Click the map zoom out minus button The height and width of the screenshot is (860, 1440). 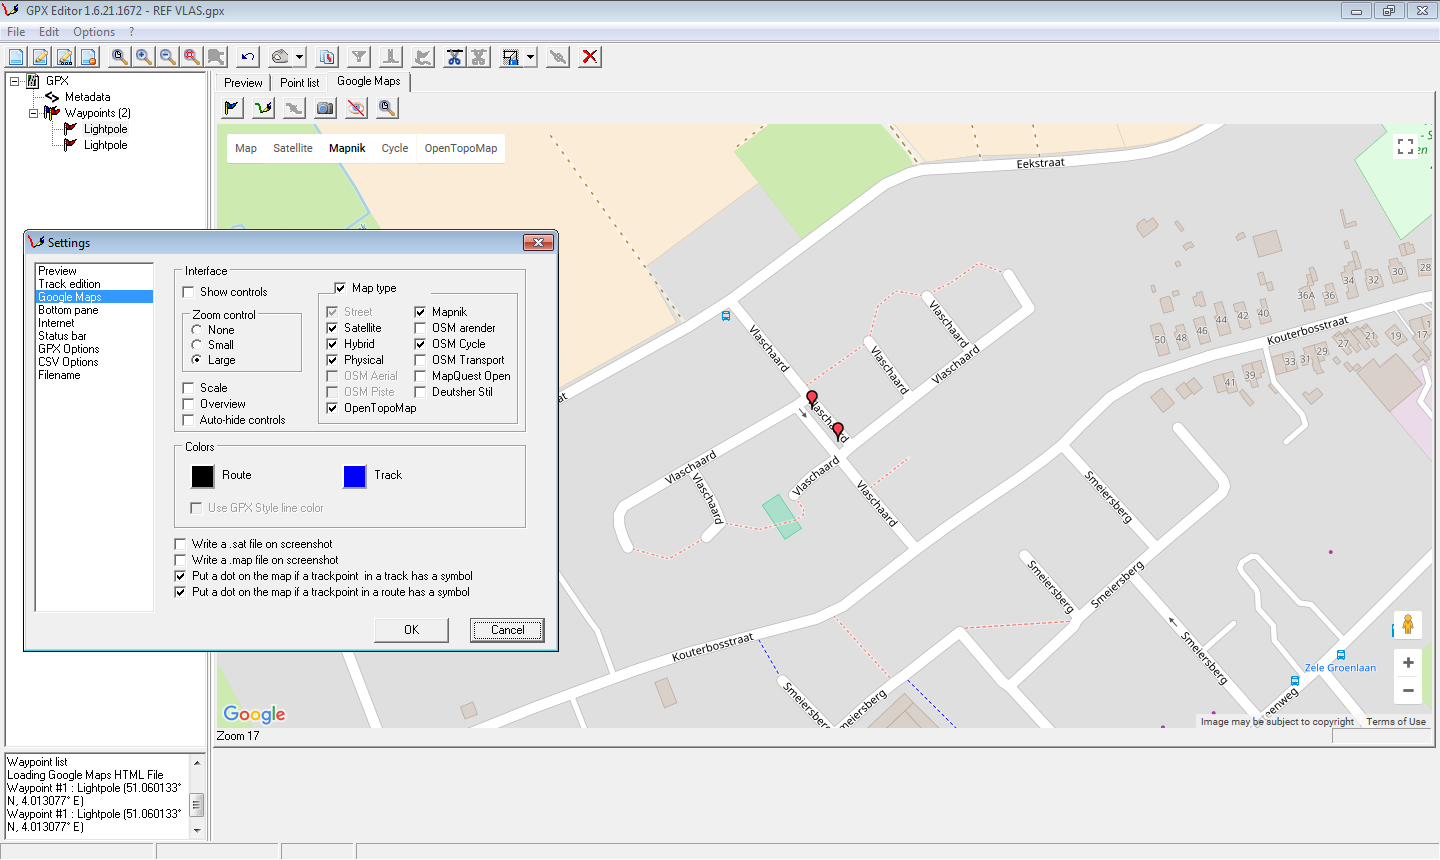(x=1408, y=690)
